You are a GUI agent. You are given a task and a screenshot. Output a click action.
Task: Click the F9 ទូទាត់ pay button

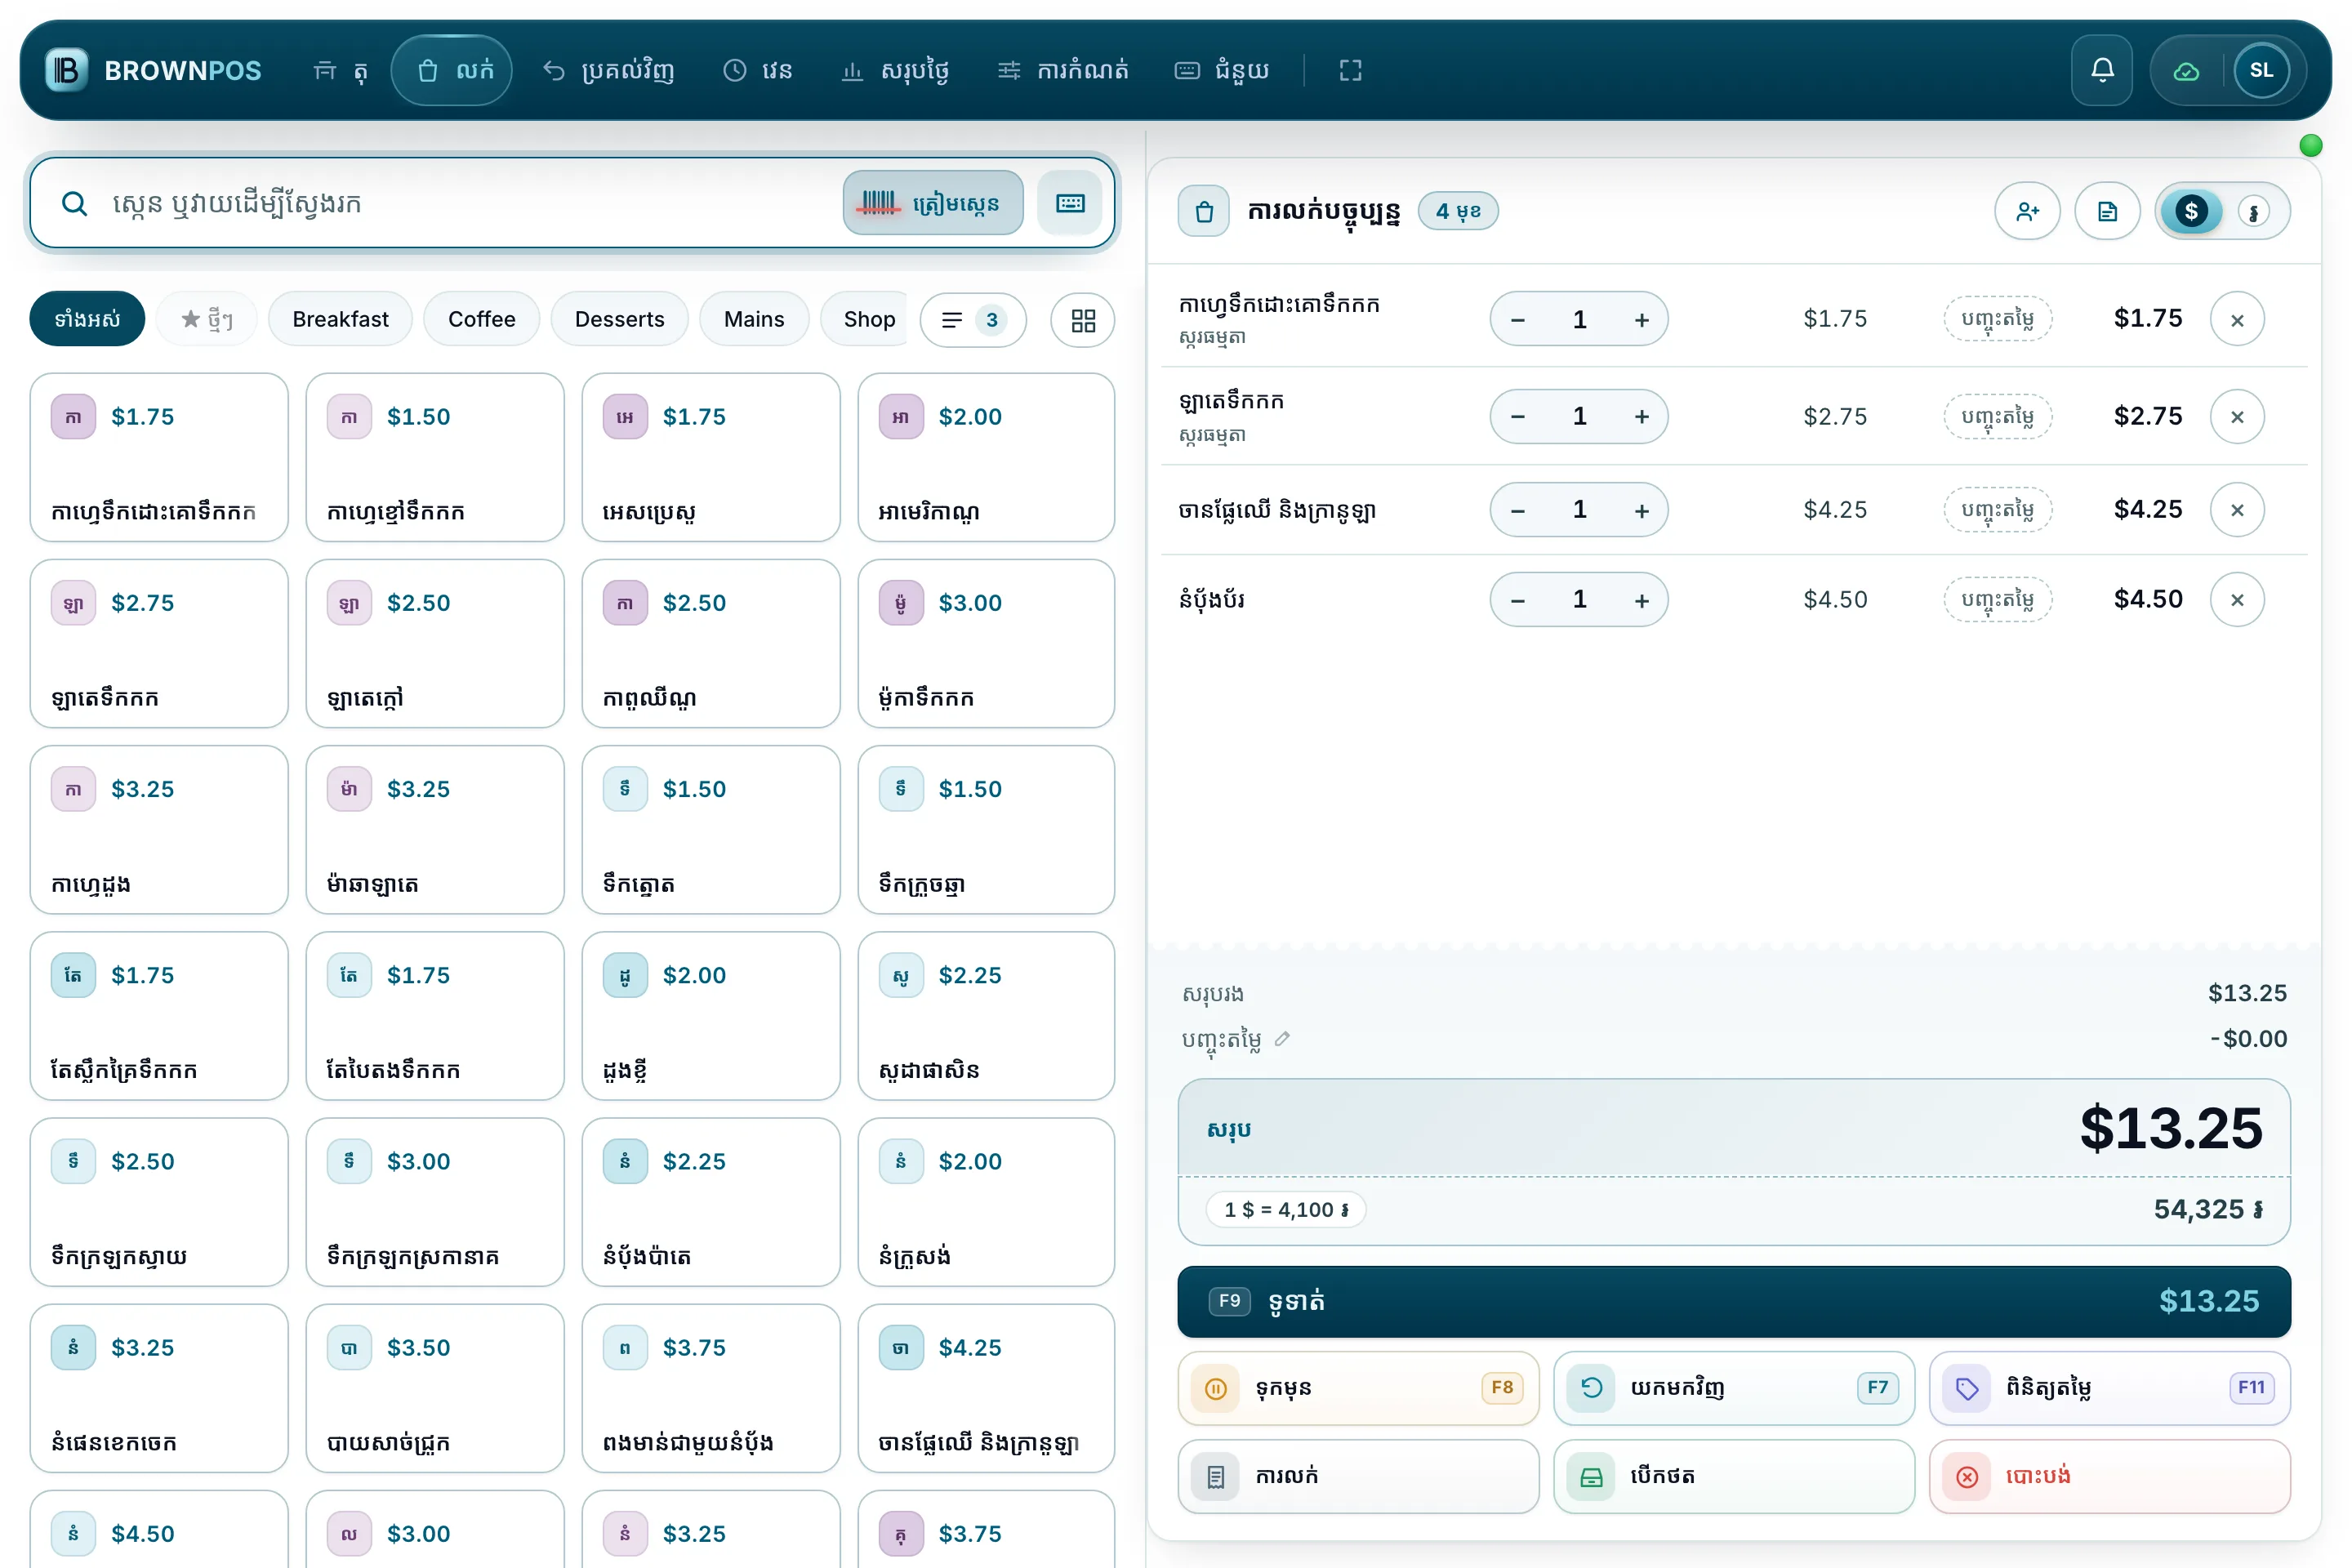pos(1734,1301)
